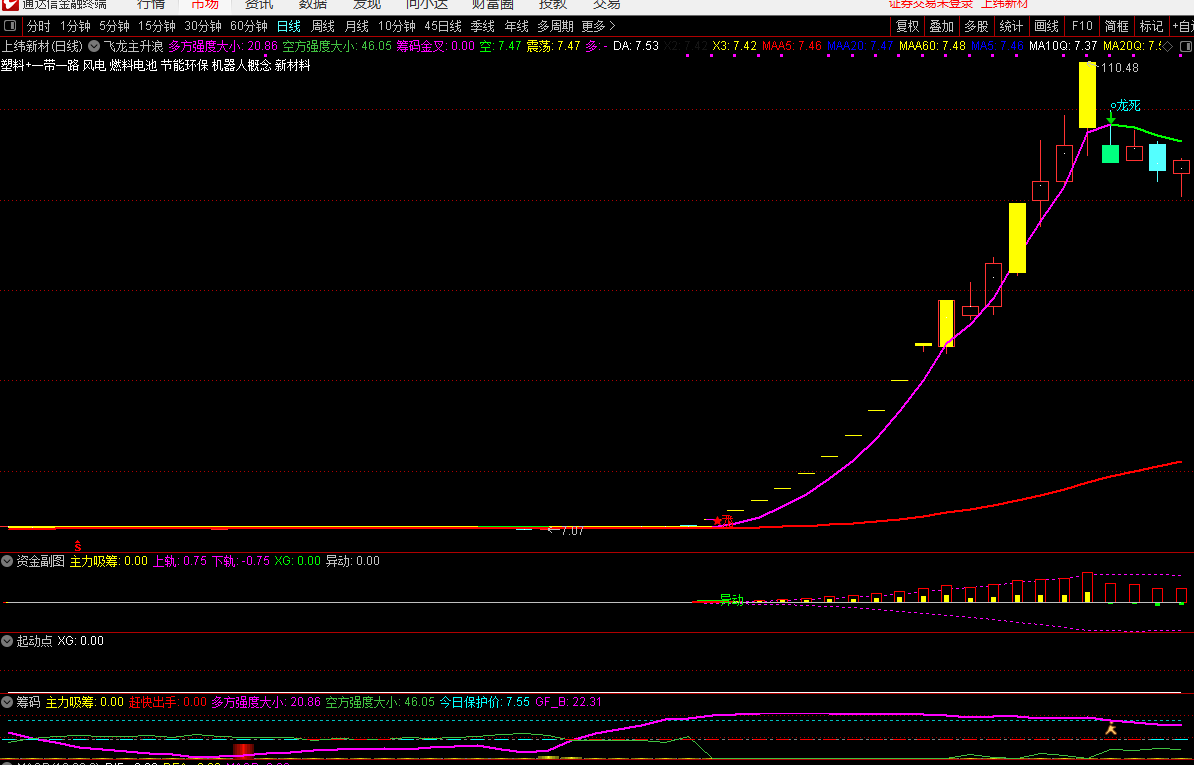Click the 7.07 low price label

tap(572, 531)
